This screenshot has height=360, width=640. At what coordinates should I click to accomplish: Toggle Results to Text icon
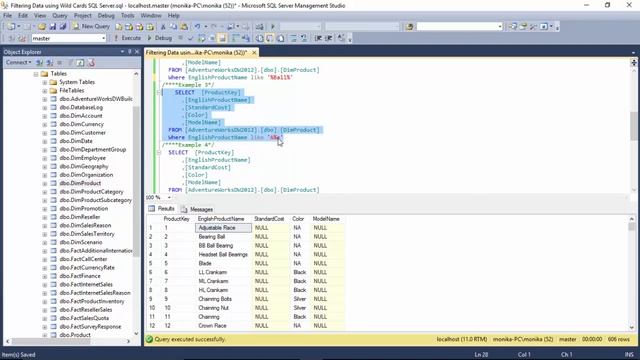[260, 38]
